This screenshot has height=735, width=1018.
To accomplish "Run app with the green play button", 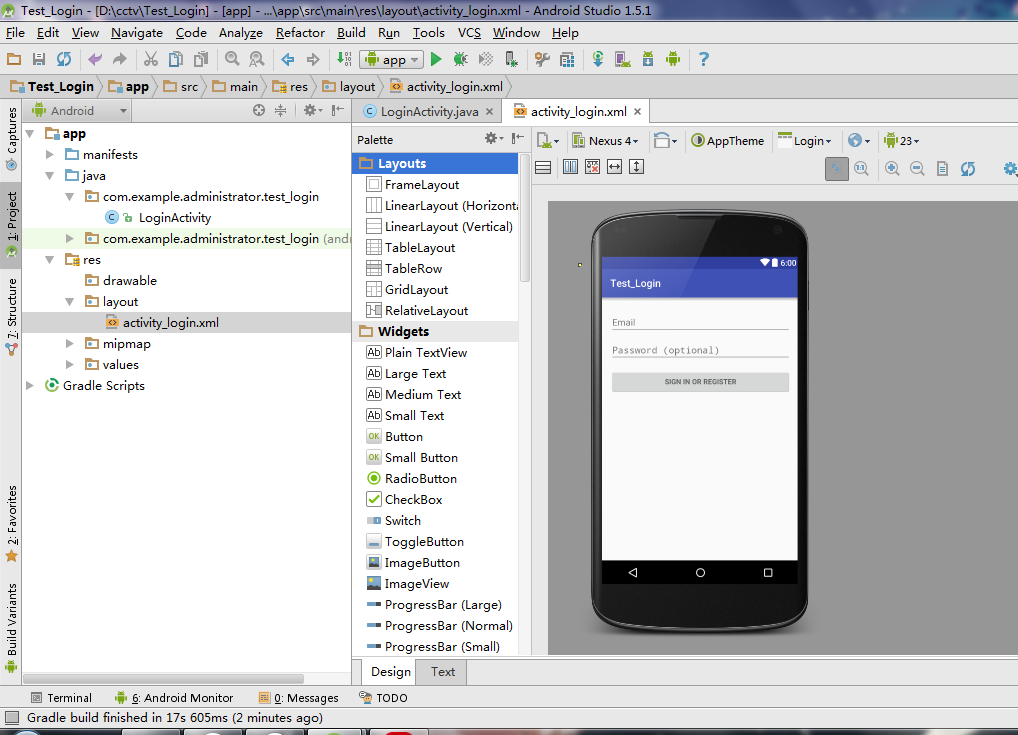I will click(436, 60).
